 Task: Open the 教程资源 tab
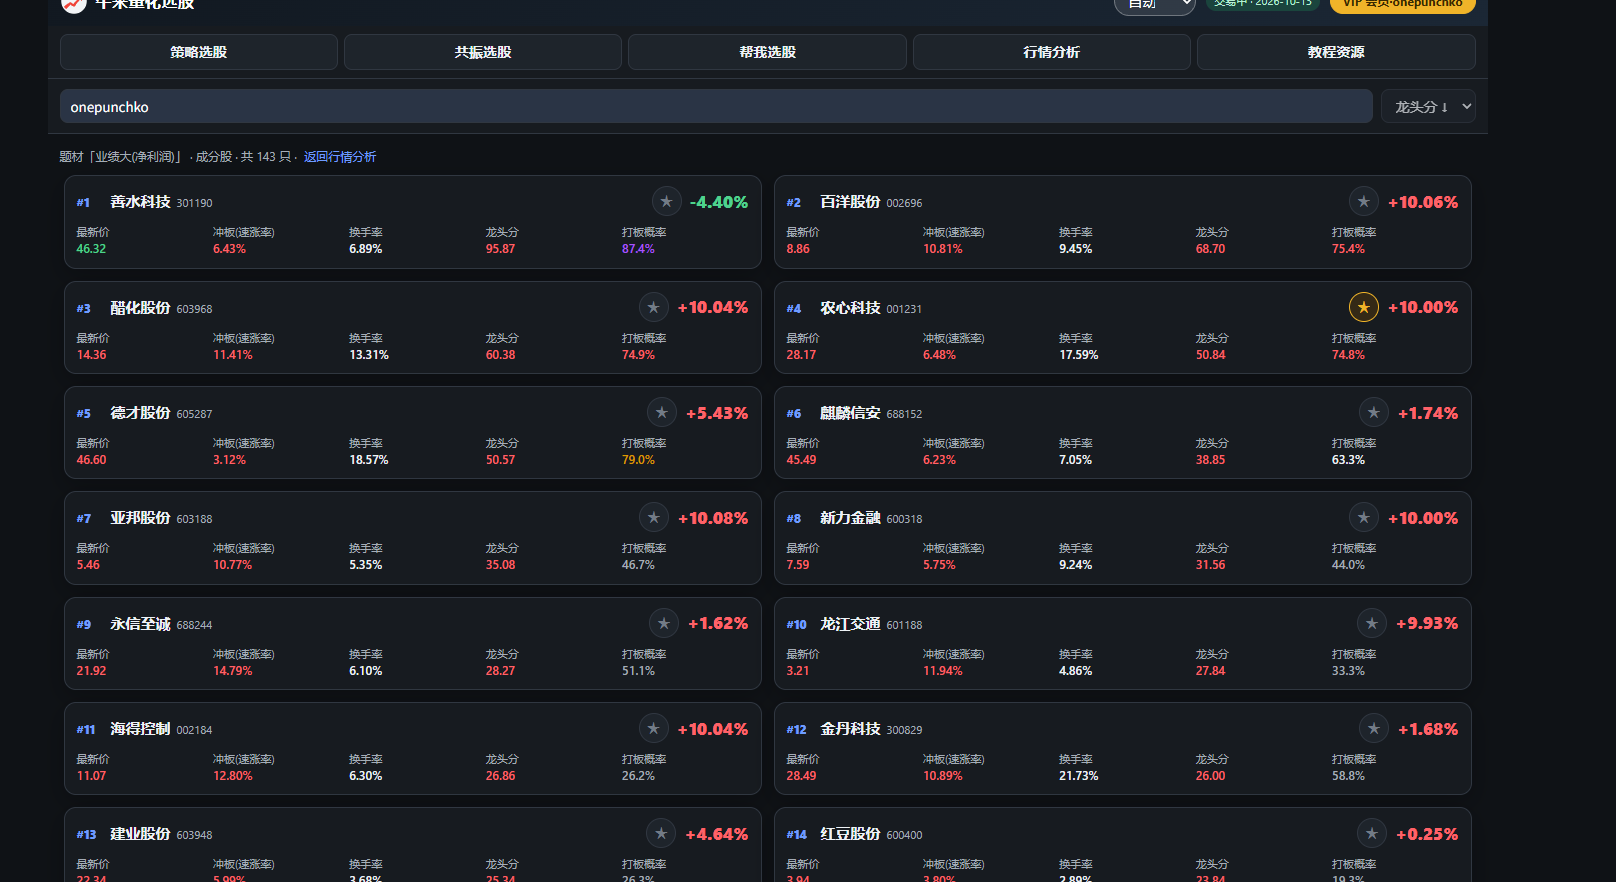click(1336, 52)
